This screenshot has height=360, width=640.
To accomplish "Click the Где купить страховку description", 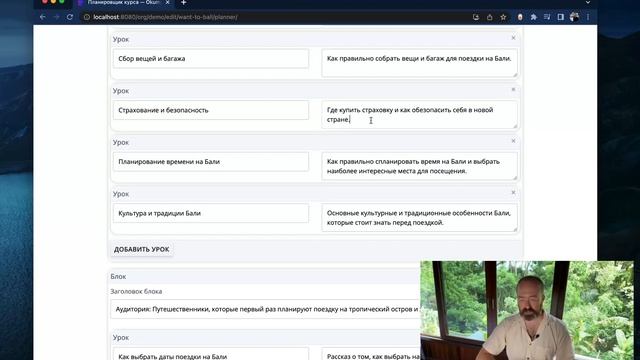I will (x=419, y=115).
